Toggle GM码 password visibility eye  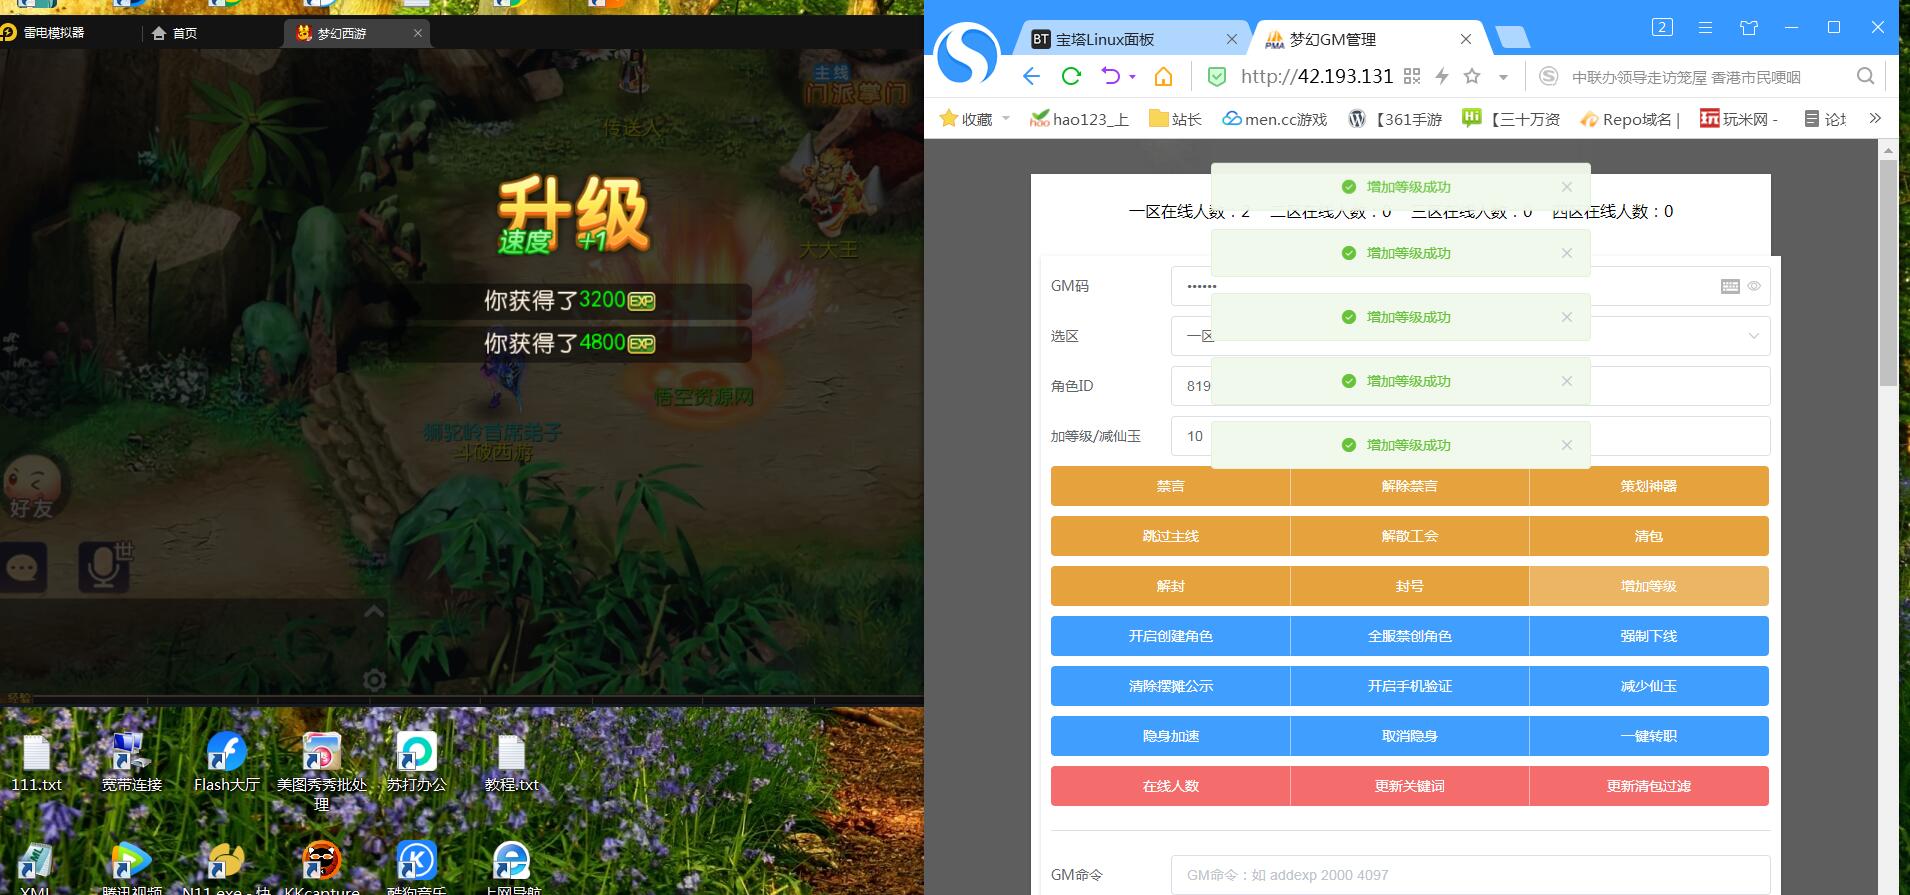coord(1754,286)
